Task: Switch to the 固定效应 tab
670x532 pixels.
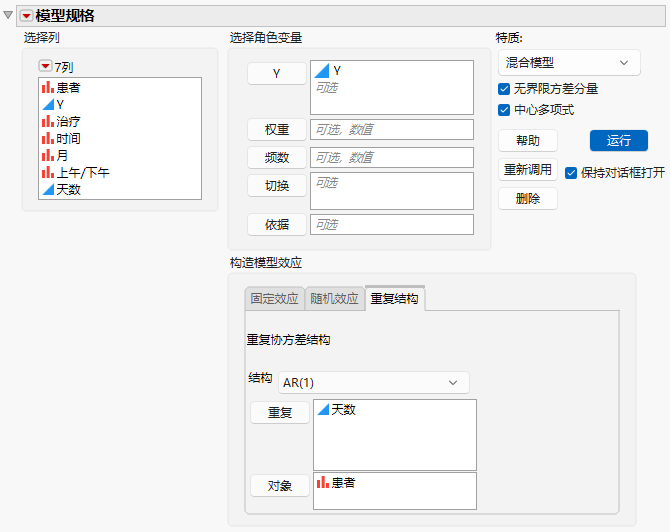Action: (x=274, y=298)
